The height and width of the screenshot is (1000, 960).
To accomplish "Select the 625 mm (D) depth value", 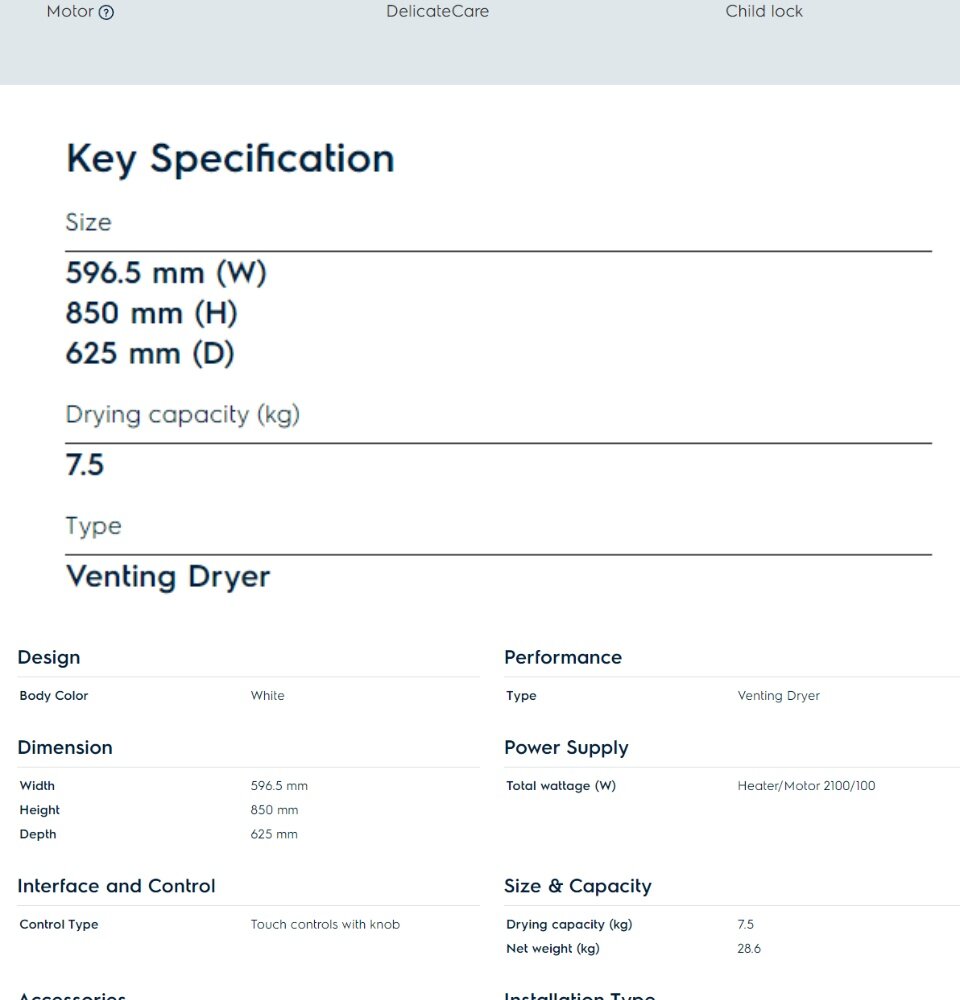I will point(150,353).
